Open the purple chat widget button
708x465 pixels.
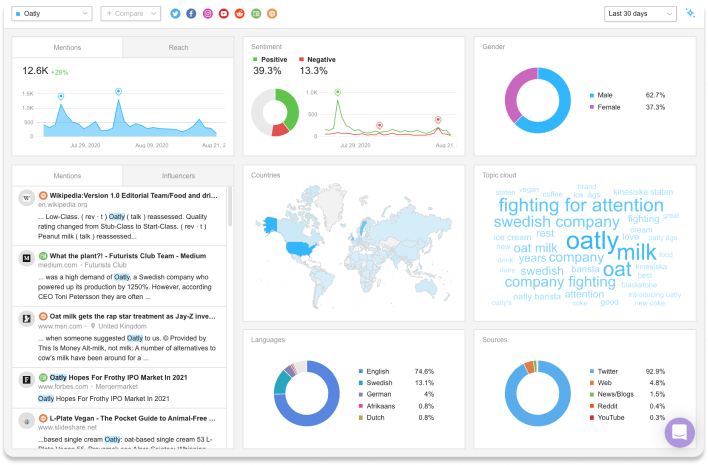coord(680,432)
